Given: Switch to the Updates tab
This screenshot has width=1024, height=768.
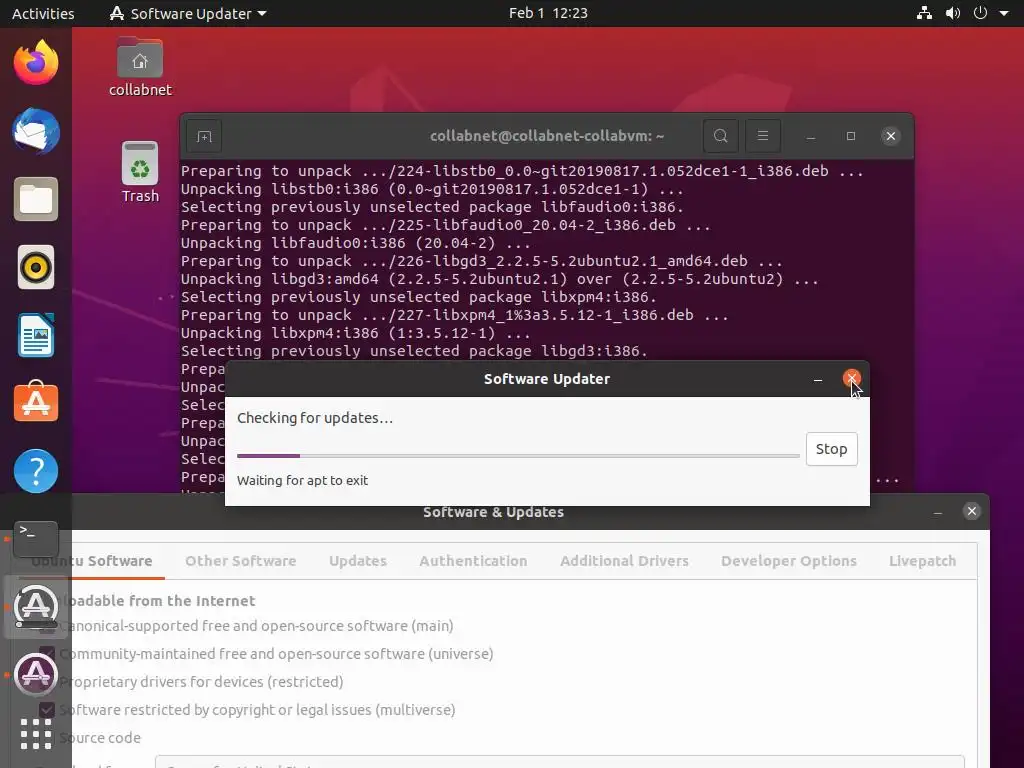Looking at the screenshot, I should tap(358, 561).
